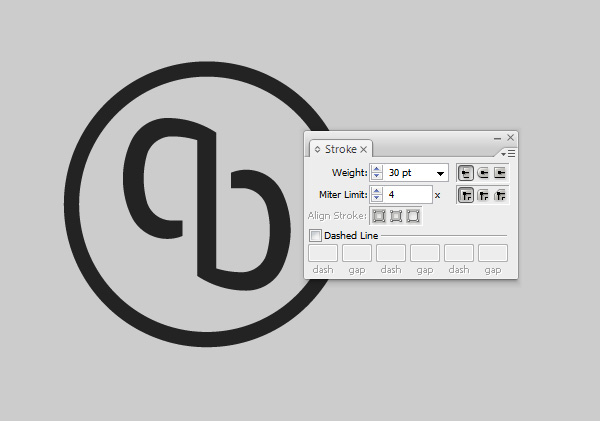
Task: Increase Miter Limit with up arrow
Action: point(377,191)
